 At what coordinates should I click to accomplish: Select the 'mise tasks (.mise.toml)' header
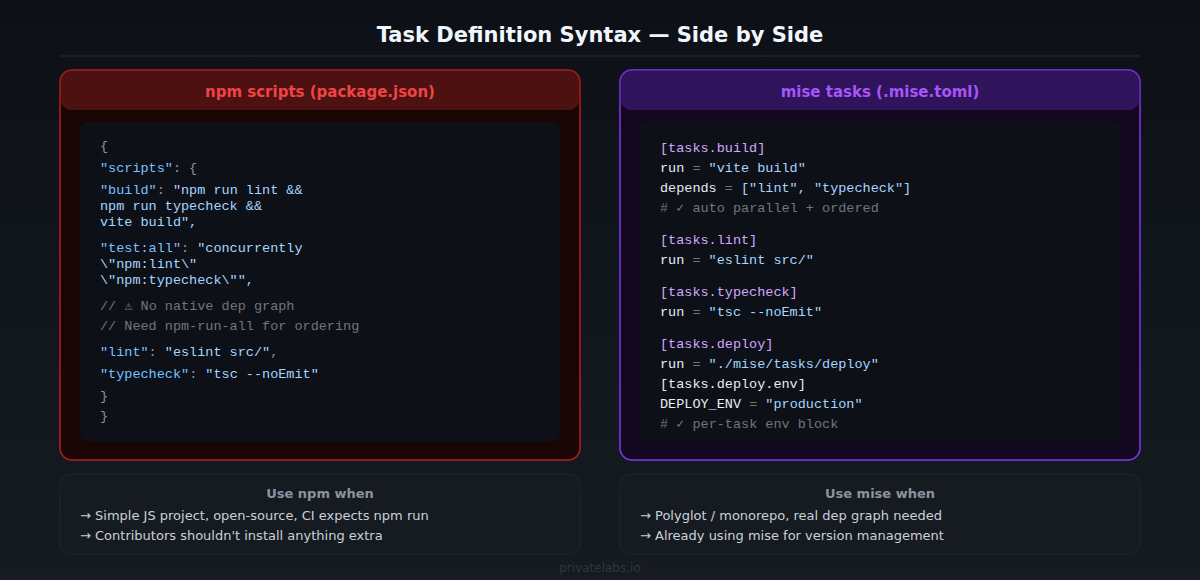[880, 91]
